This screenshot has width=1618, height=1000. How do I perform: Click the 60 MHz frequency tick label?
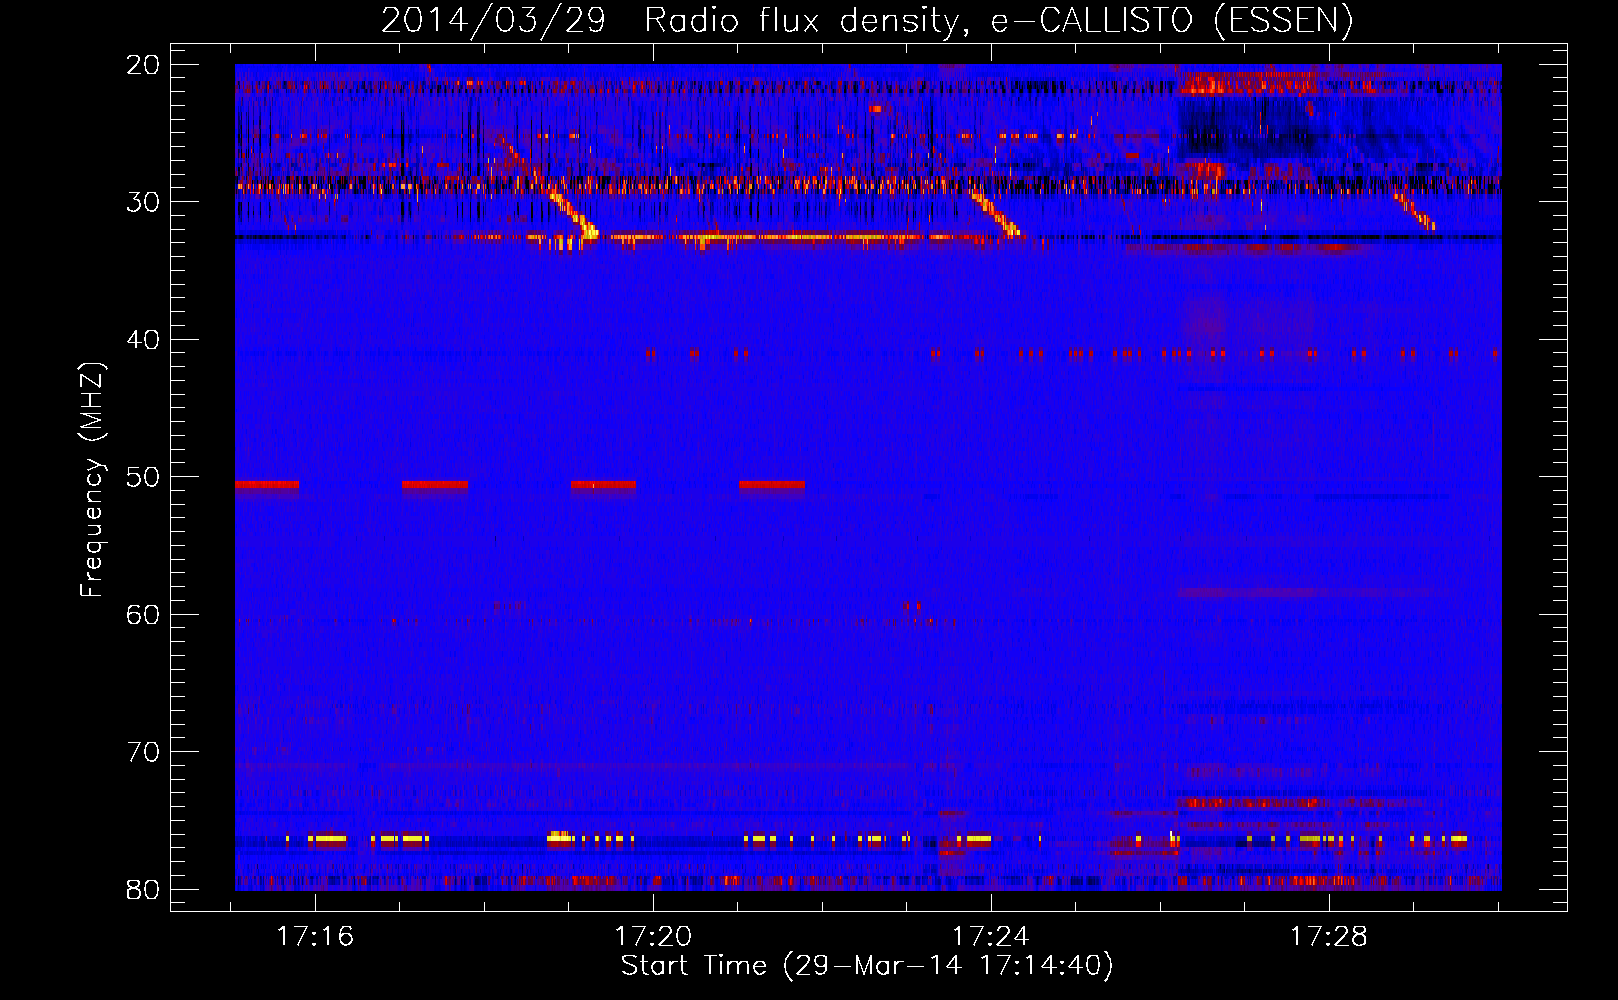144,614
